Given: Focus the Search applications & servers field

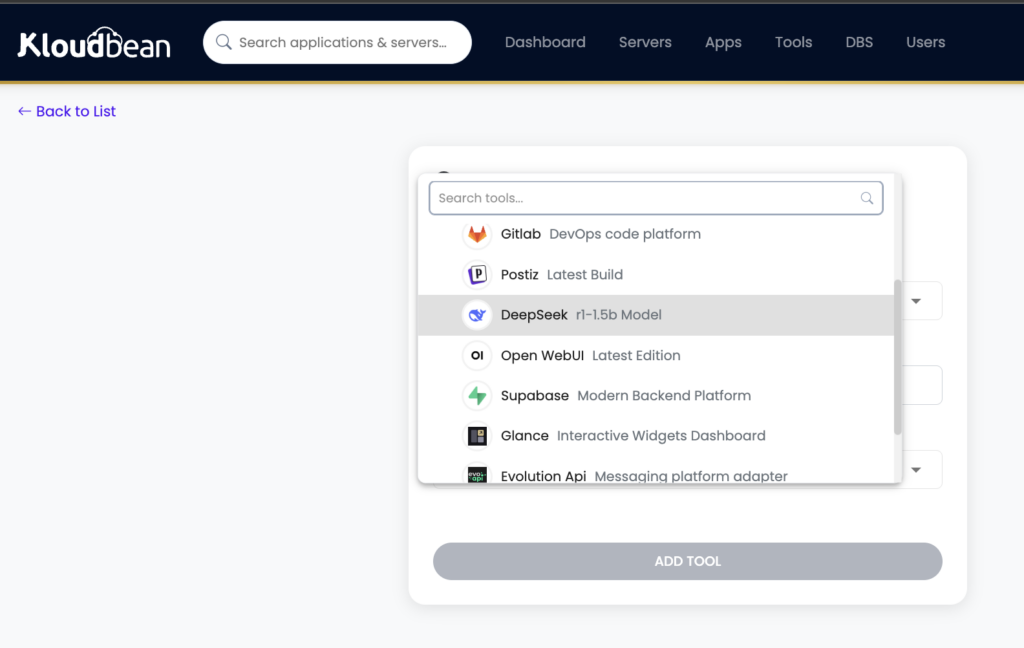Looking at the screenshot, I should tap(337, 42).
